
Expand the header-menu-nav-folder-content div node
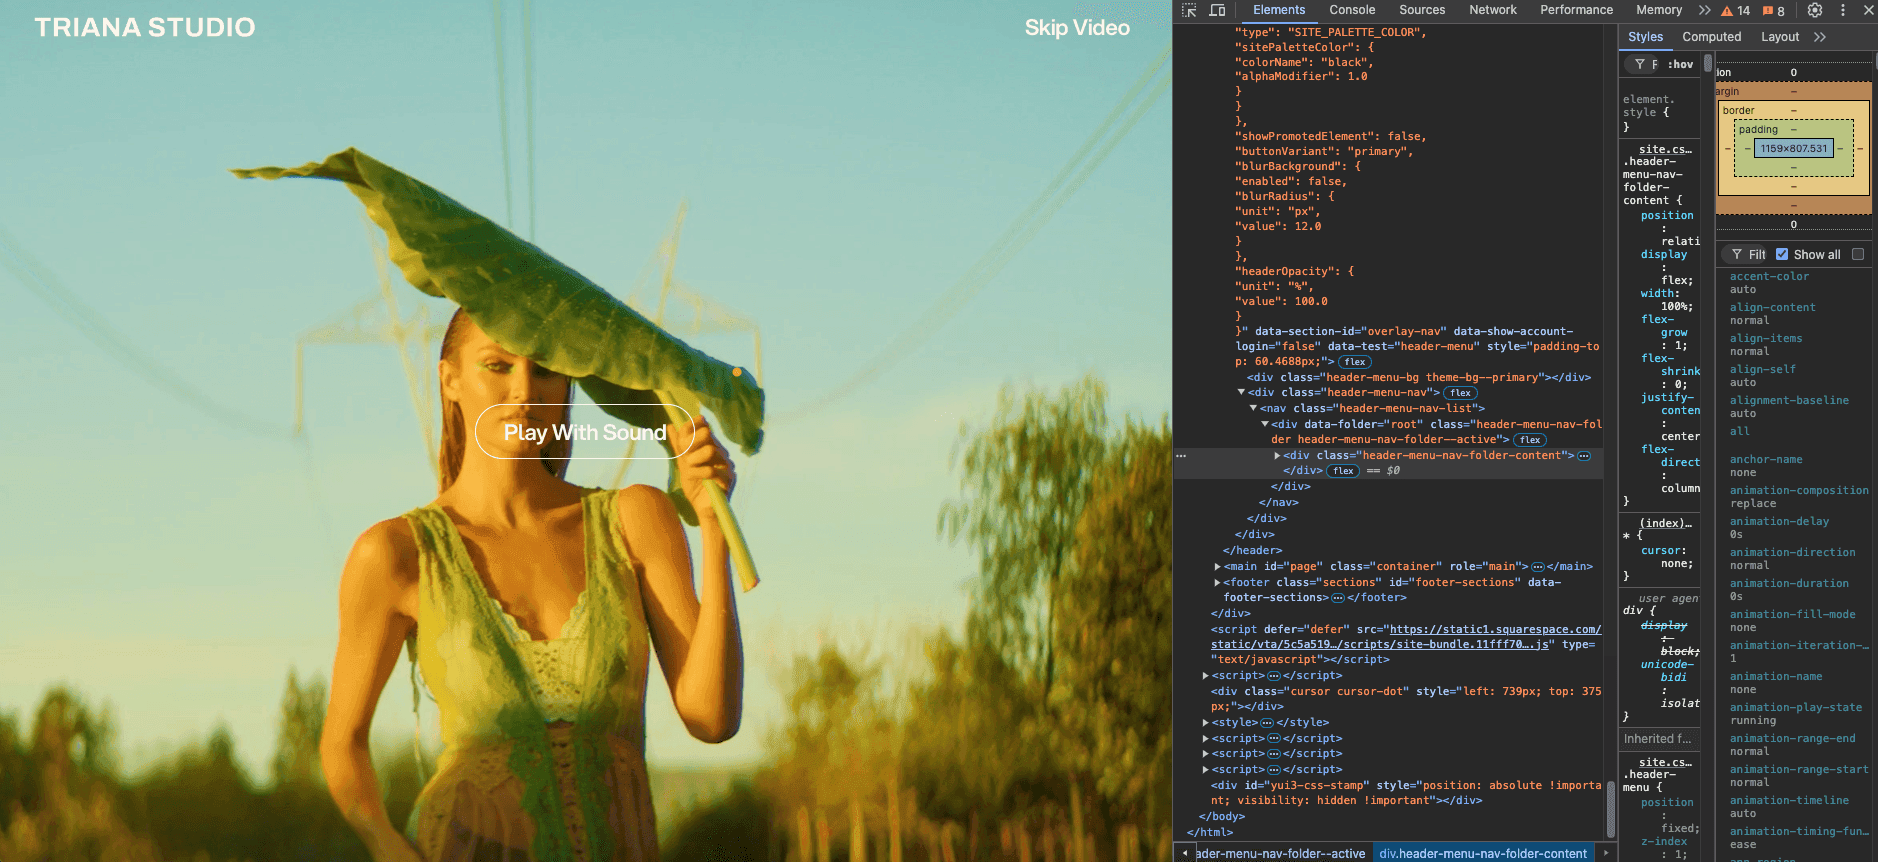click(1277, 456)
